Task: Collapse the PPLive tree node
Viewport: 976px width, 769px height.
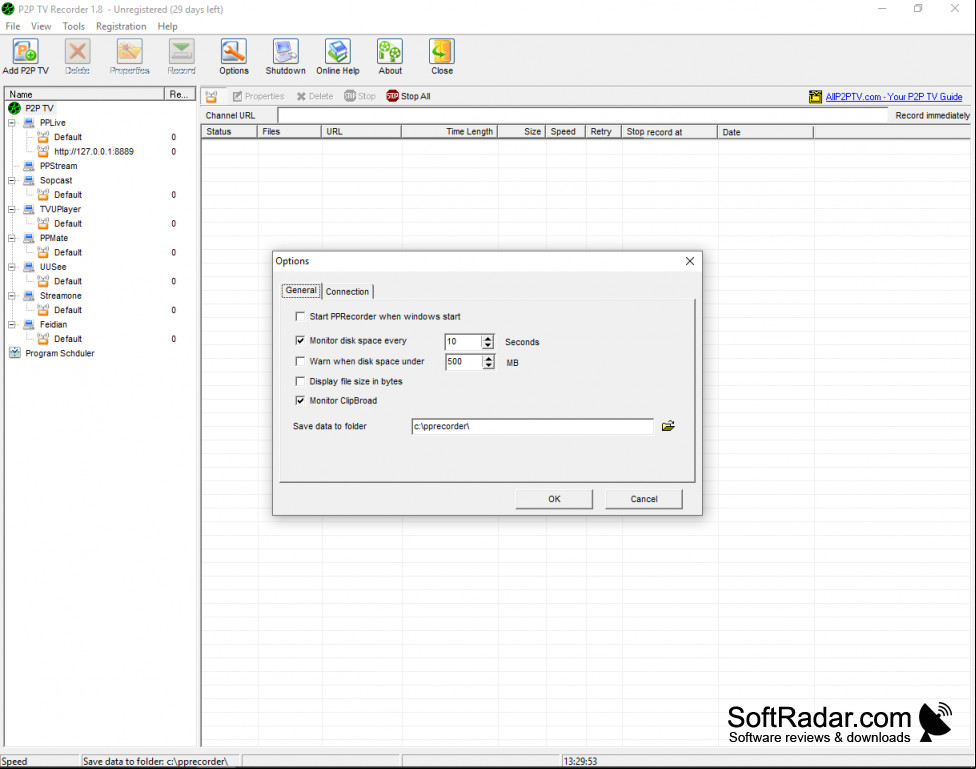Action: coord(11,123)
